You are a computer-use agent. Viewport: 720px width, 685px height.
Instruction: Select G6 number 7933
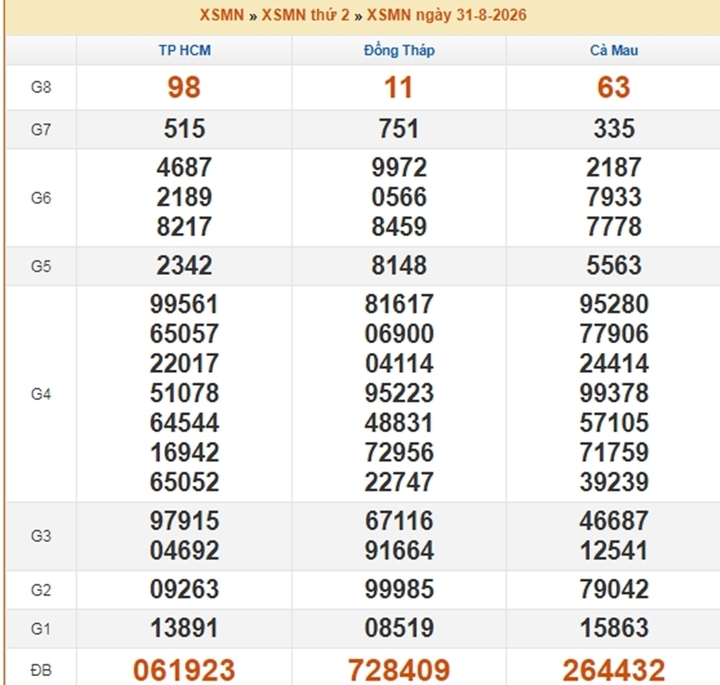click(x=614, y=197)
